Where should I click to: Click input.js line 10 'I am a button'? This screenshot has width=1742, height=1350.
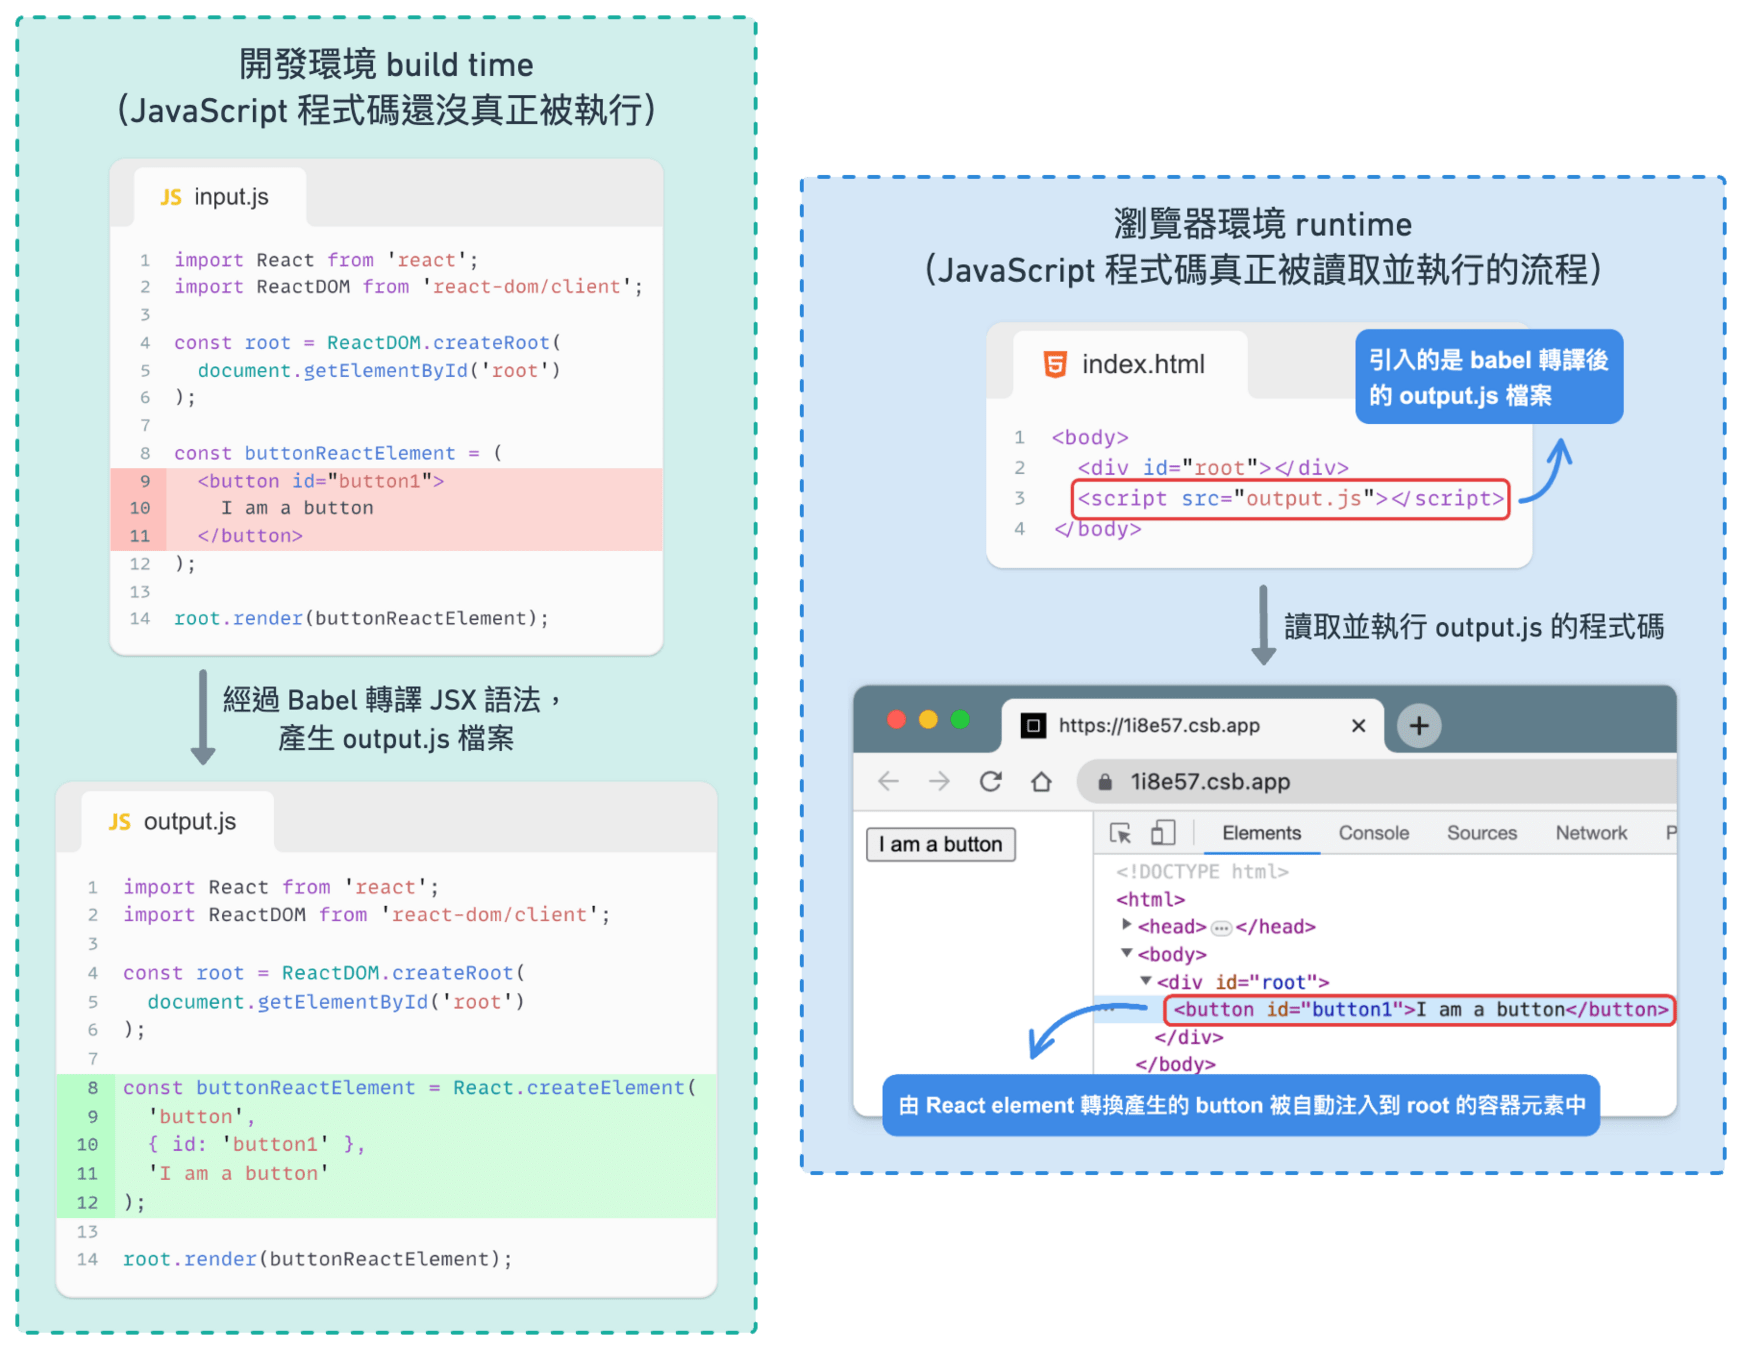297,508
